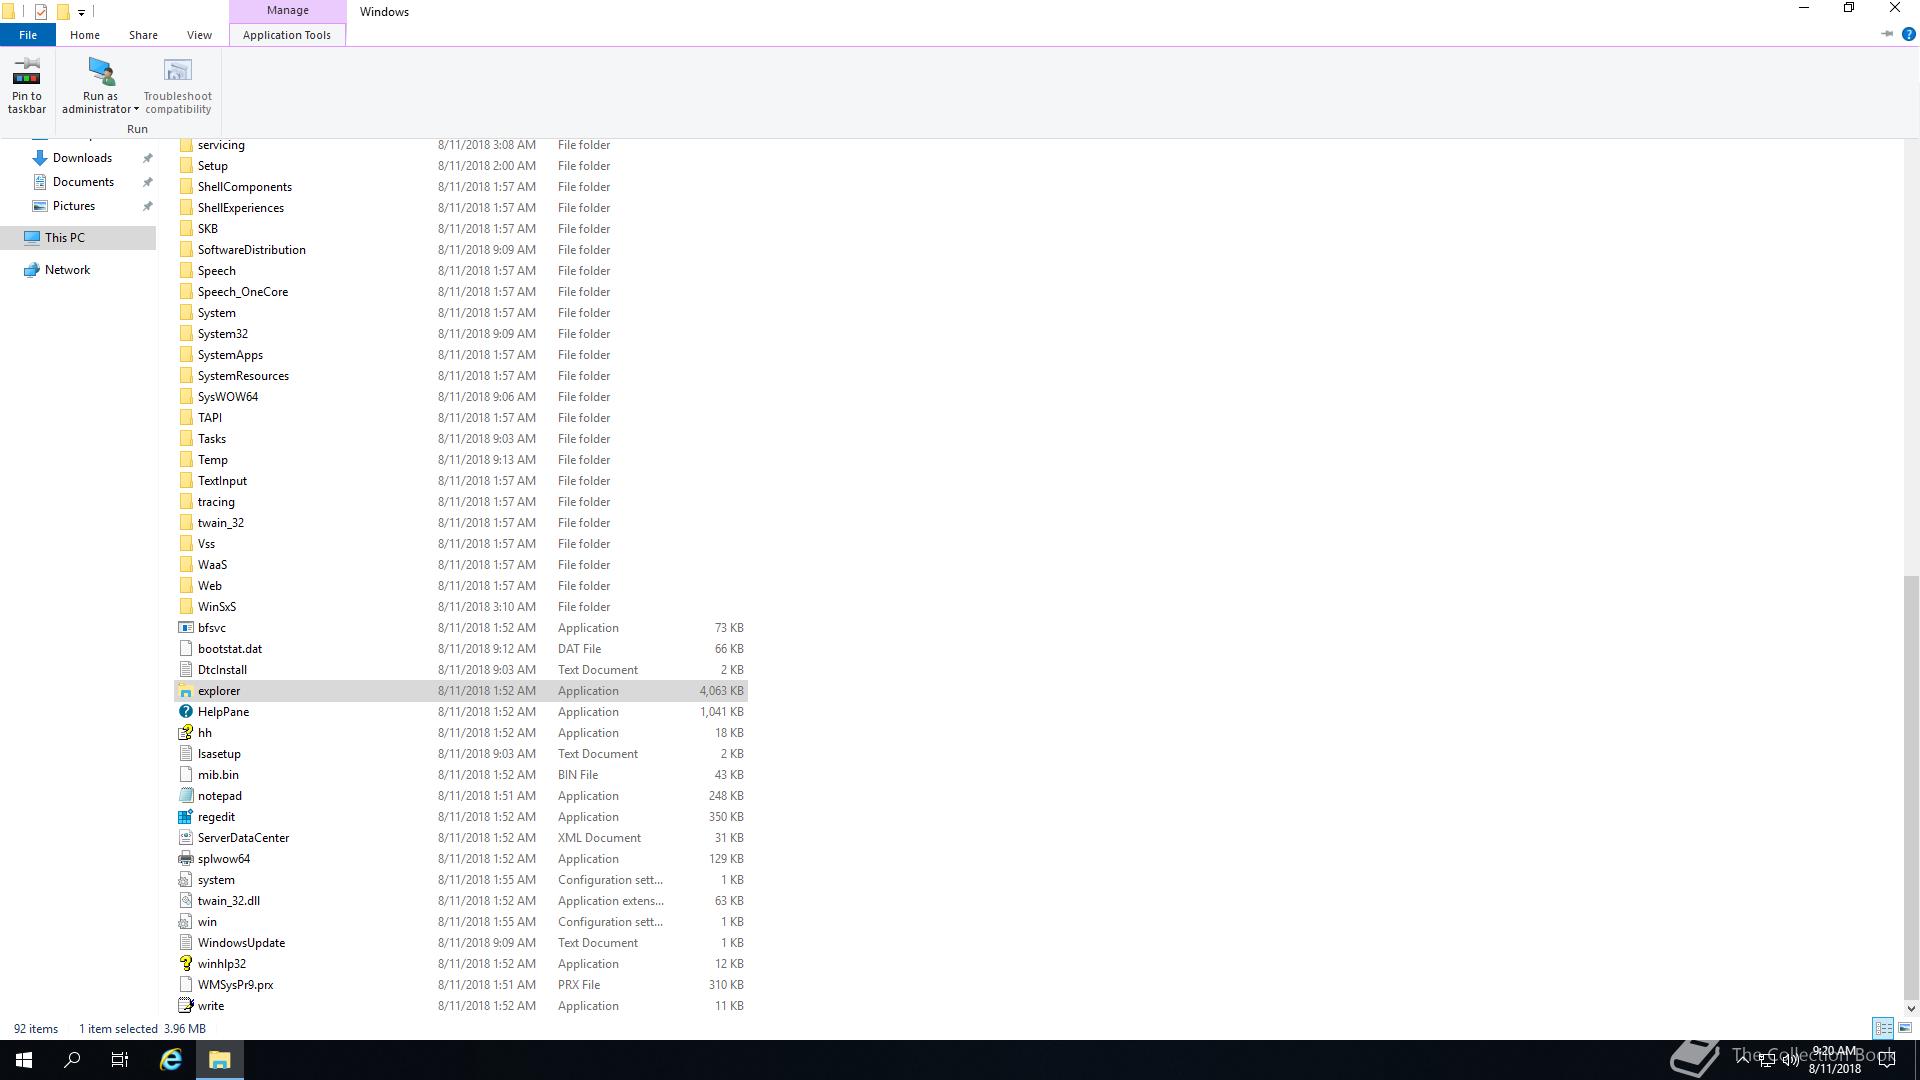
Task: Select the notepad application icon
Action: tap(186, 796)
